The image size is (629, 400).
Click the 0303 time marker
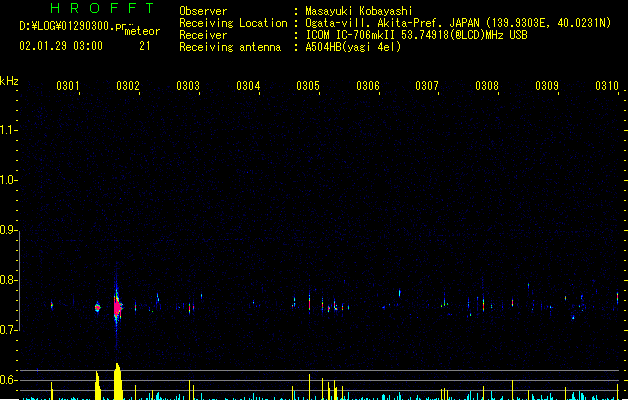point(188,86)
